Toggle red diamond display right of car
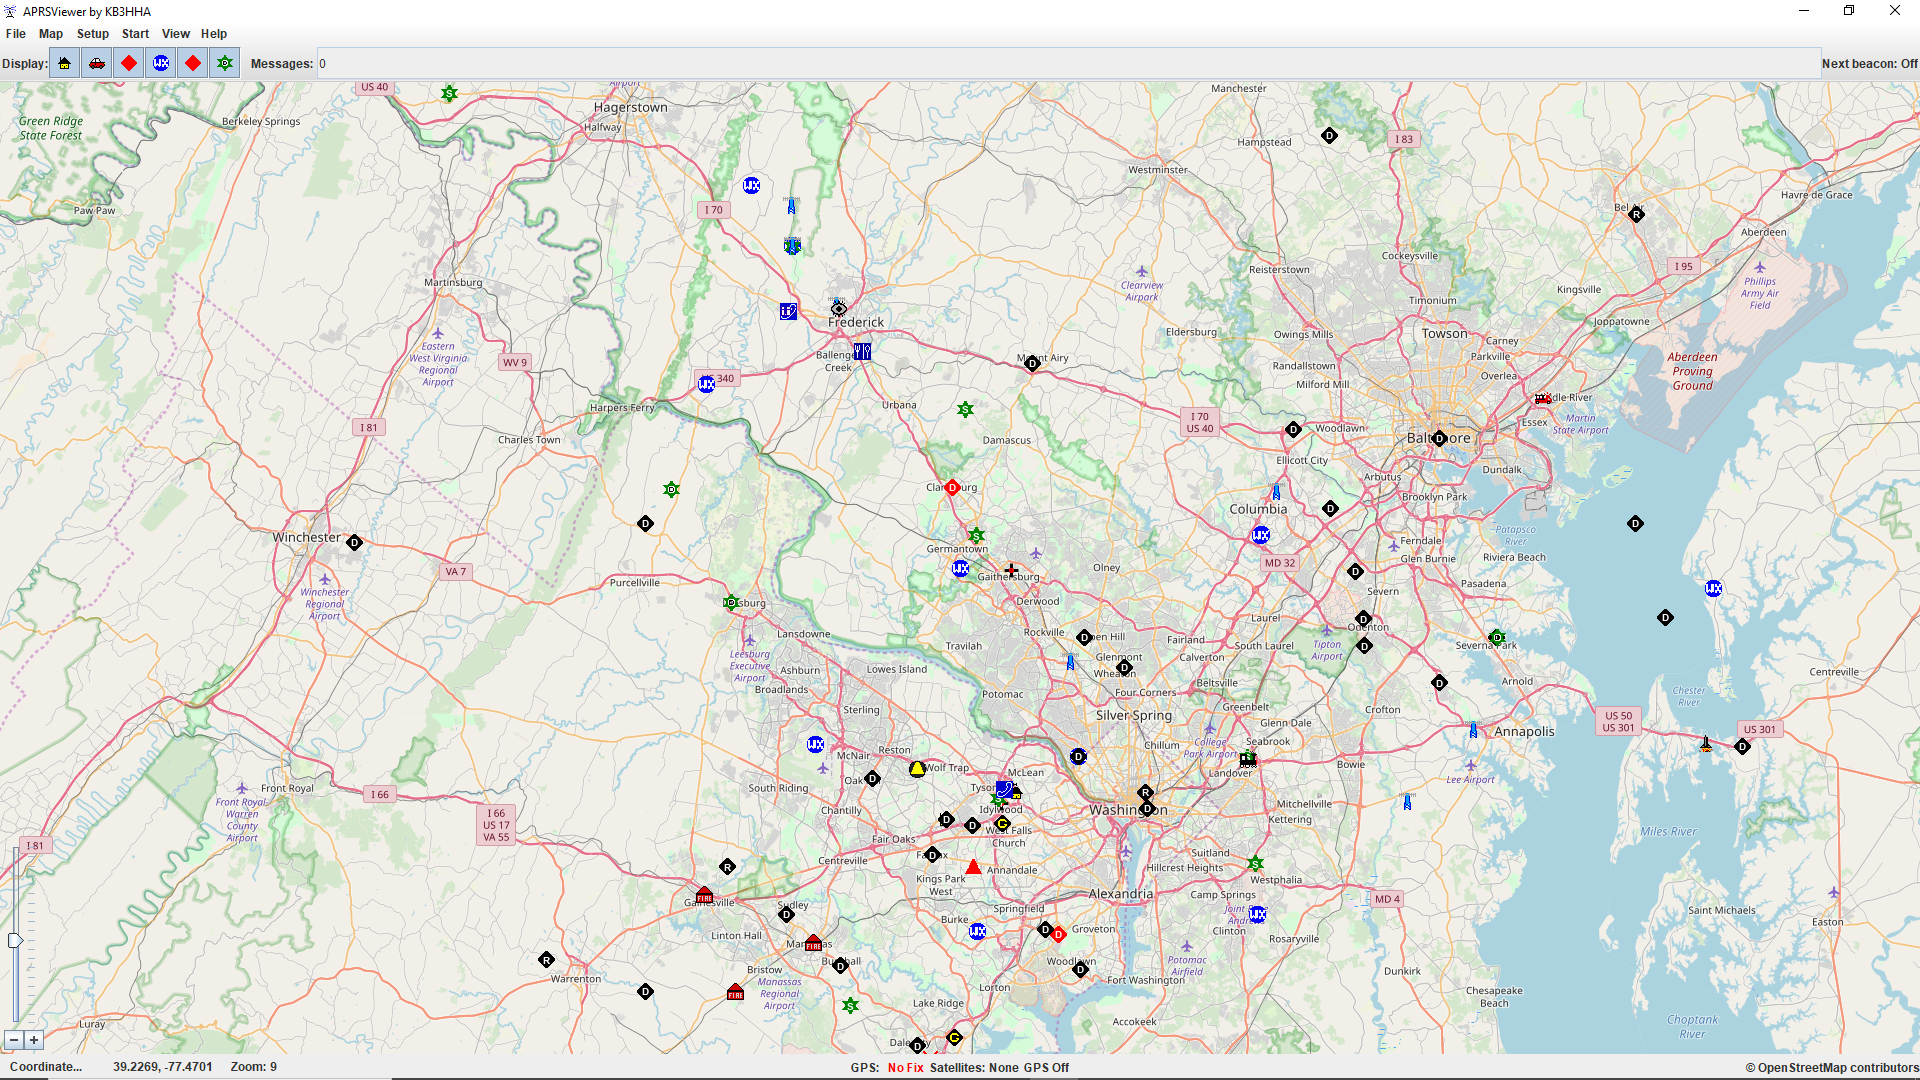 pos(129,63)
